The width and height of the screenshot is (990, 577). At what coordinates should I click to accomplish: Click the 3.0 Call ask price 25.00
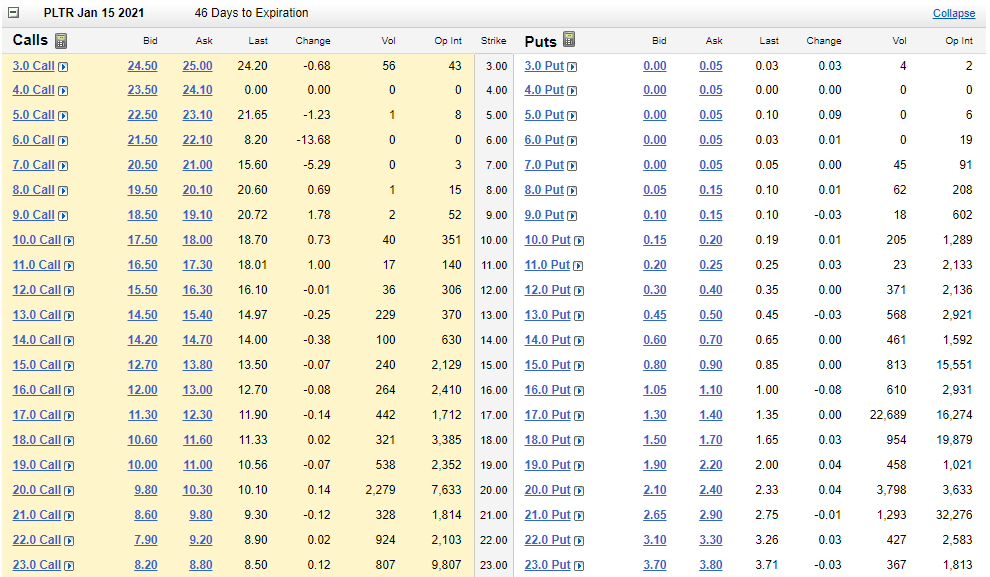198,66
